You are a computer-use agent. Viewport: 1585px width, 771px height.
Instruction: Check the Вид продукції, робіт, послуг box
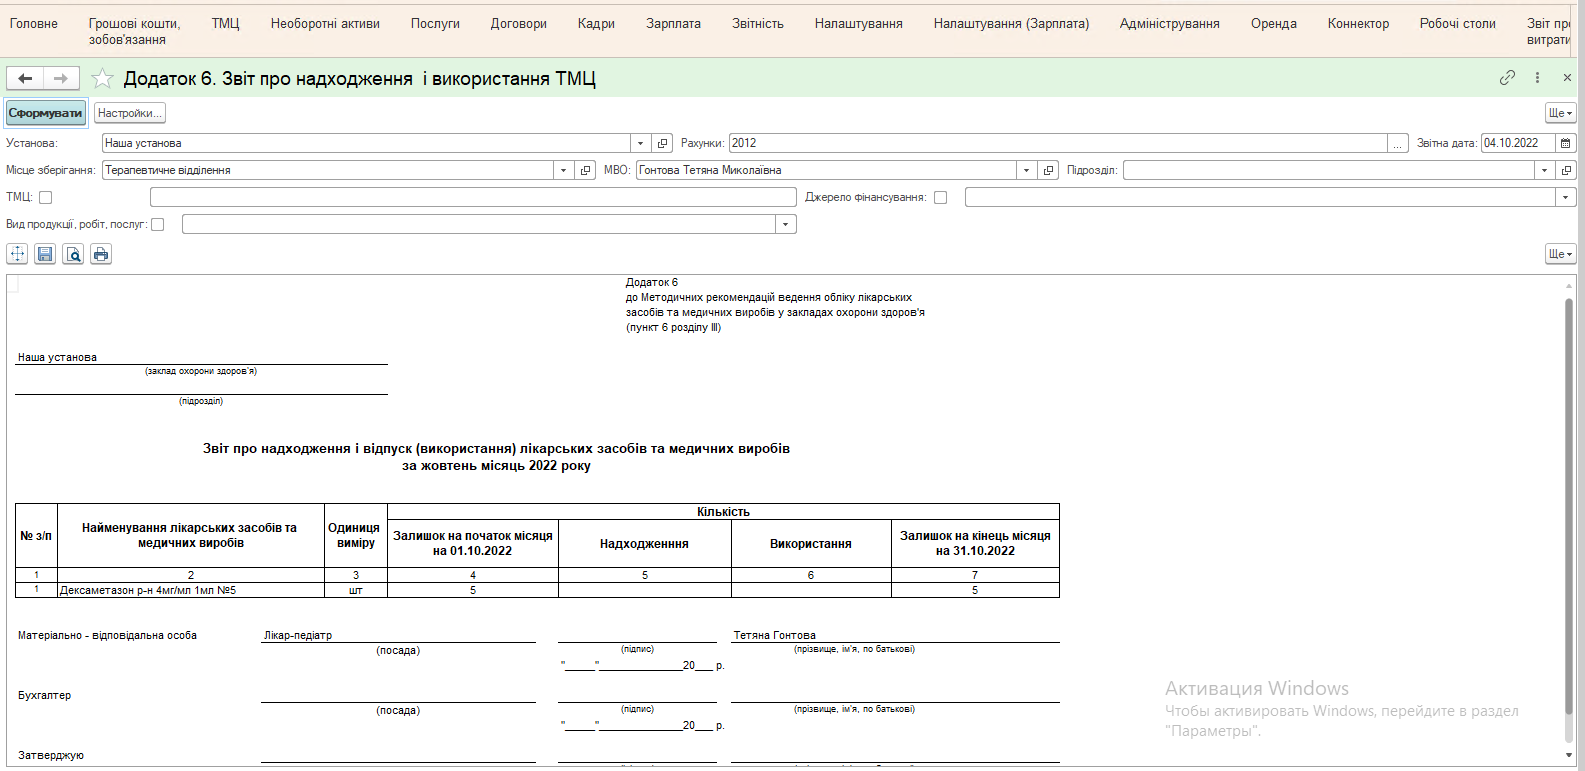point(157,225)
